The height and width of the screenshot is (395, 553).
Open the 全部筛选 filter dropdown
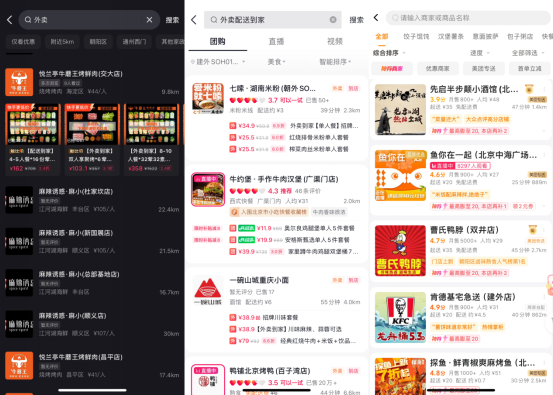coord(528,53)
